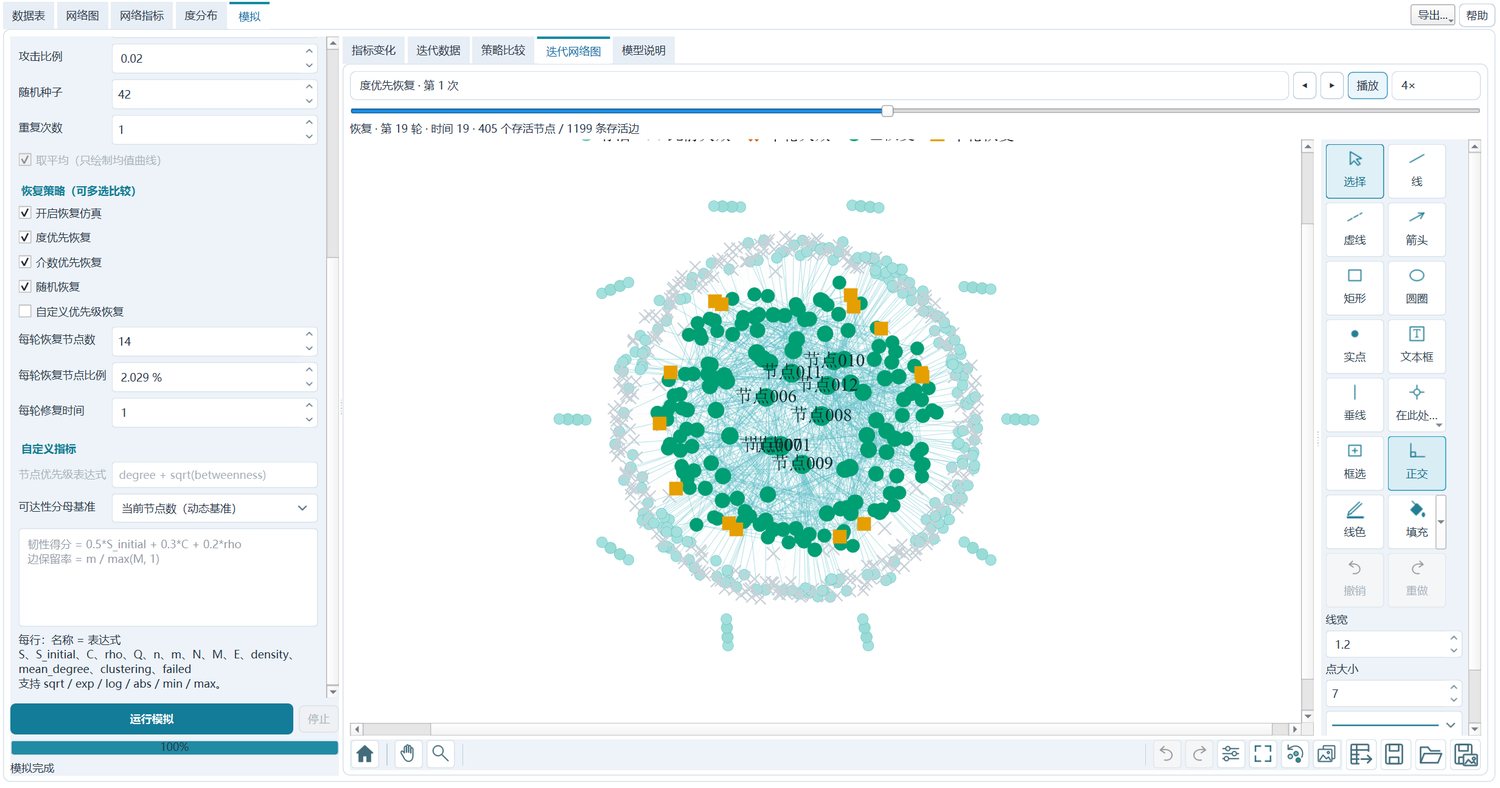Click the home icon in bottom toolbar
The height and width of the screenshot is (788, 1500).
pyautogui.click(x=365, y=755)
